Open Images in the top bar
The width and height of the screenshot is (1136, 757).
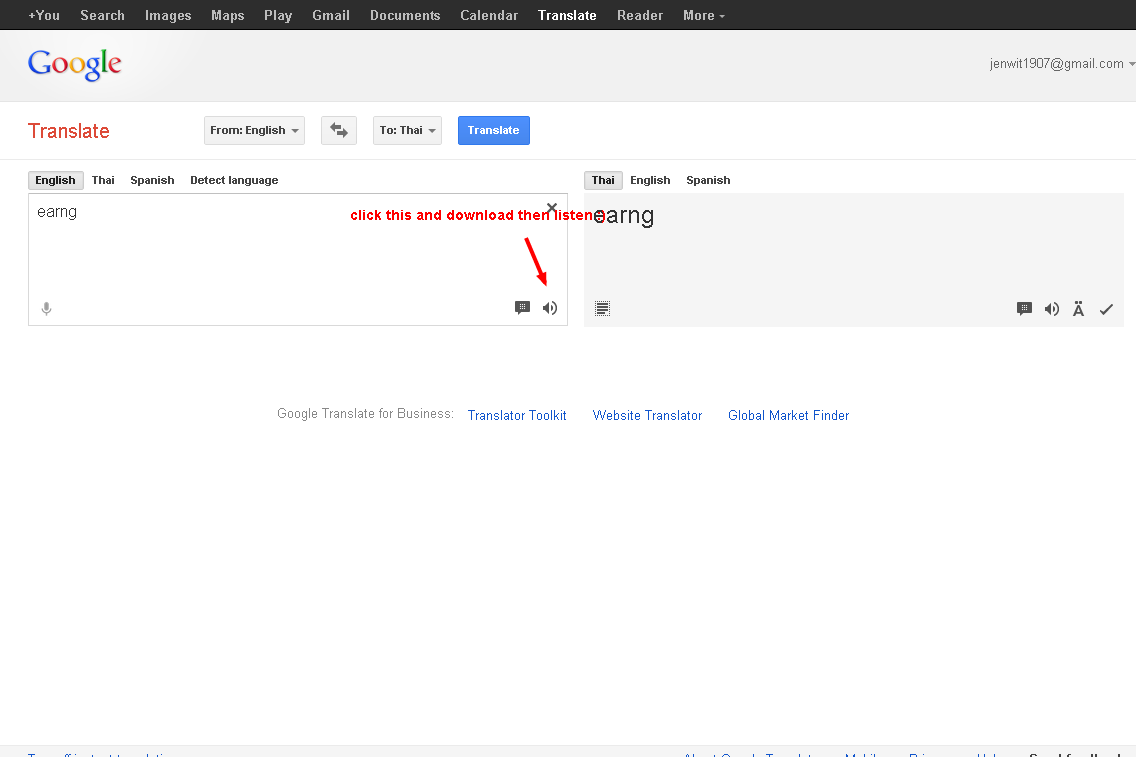coord(168,15)
